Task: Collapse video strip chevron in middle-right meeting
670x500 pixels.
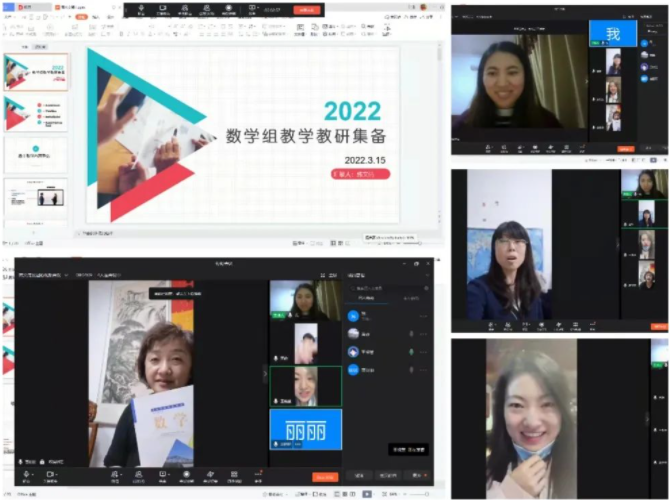Action: click(x=617, y=244)
